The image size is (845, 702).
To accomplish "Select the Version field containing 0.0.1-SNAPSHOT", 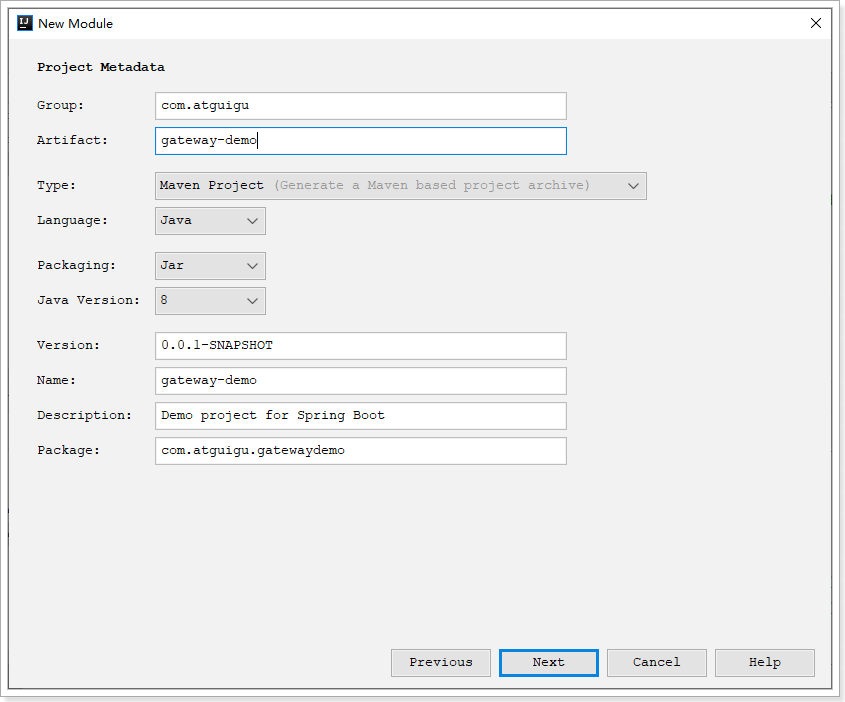I will coord(360,346).
